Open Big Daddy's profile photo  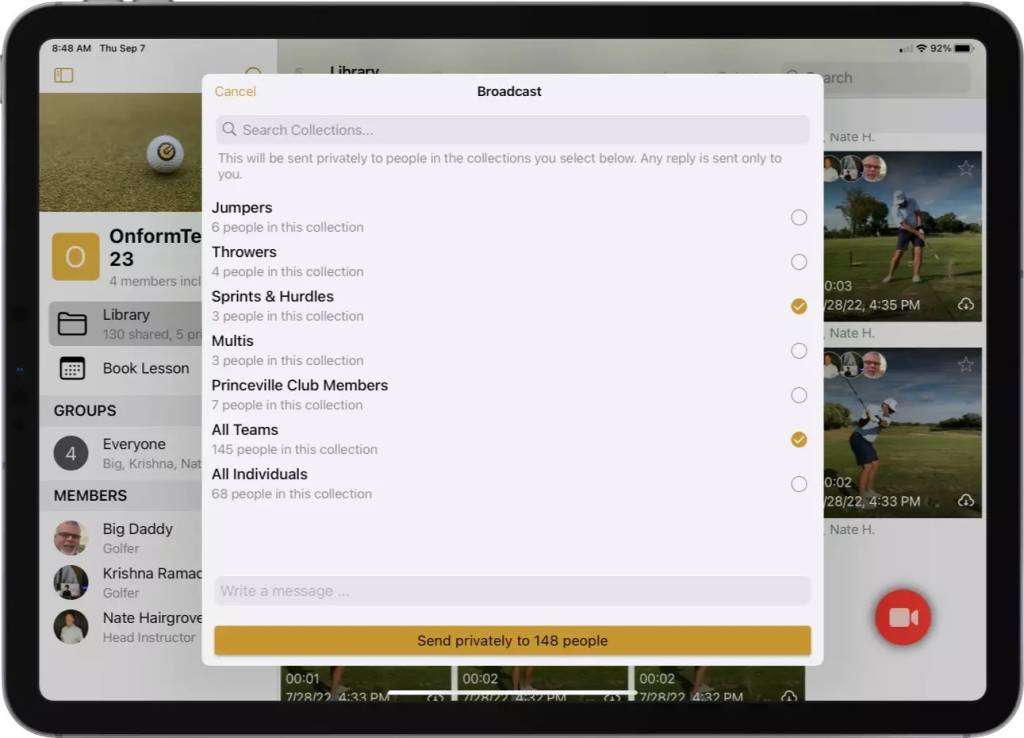pos(71,537)
